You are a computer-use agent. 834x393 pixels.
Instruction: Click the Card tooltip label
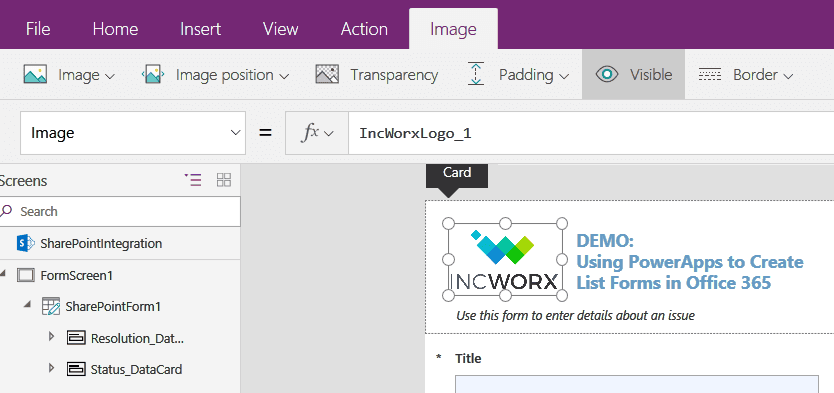pos(457,173)
